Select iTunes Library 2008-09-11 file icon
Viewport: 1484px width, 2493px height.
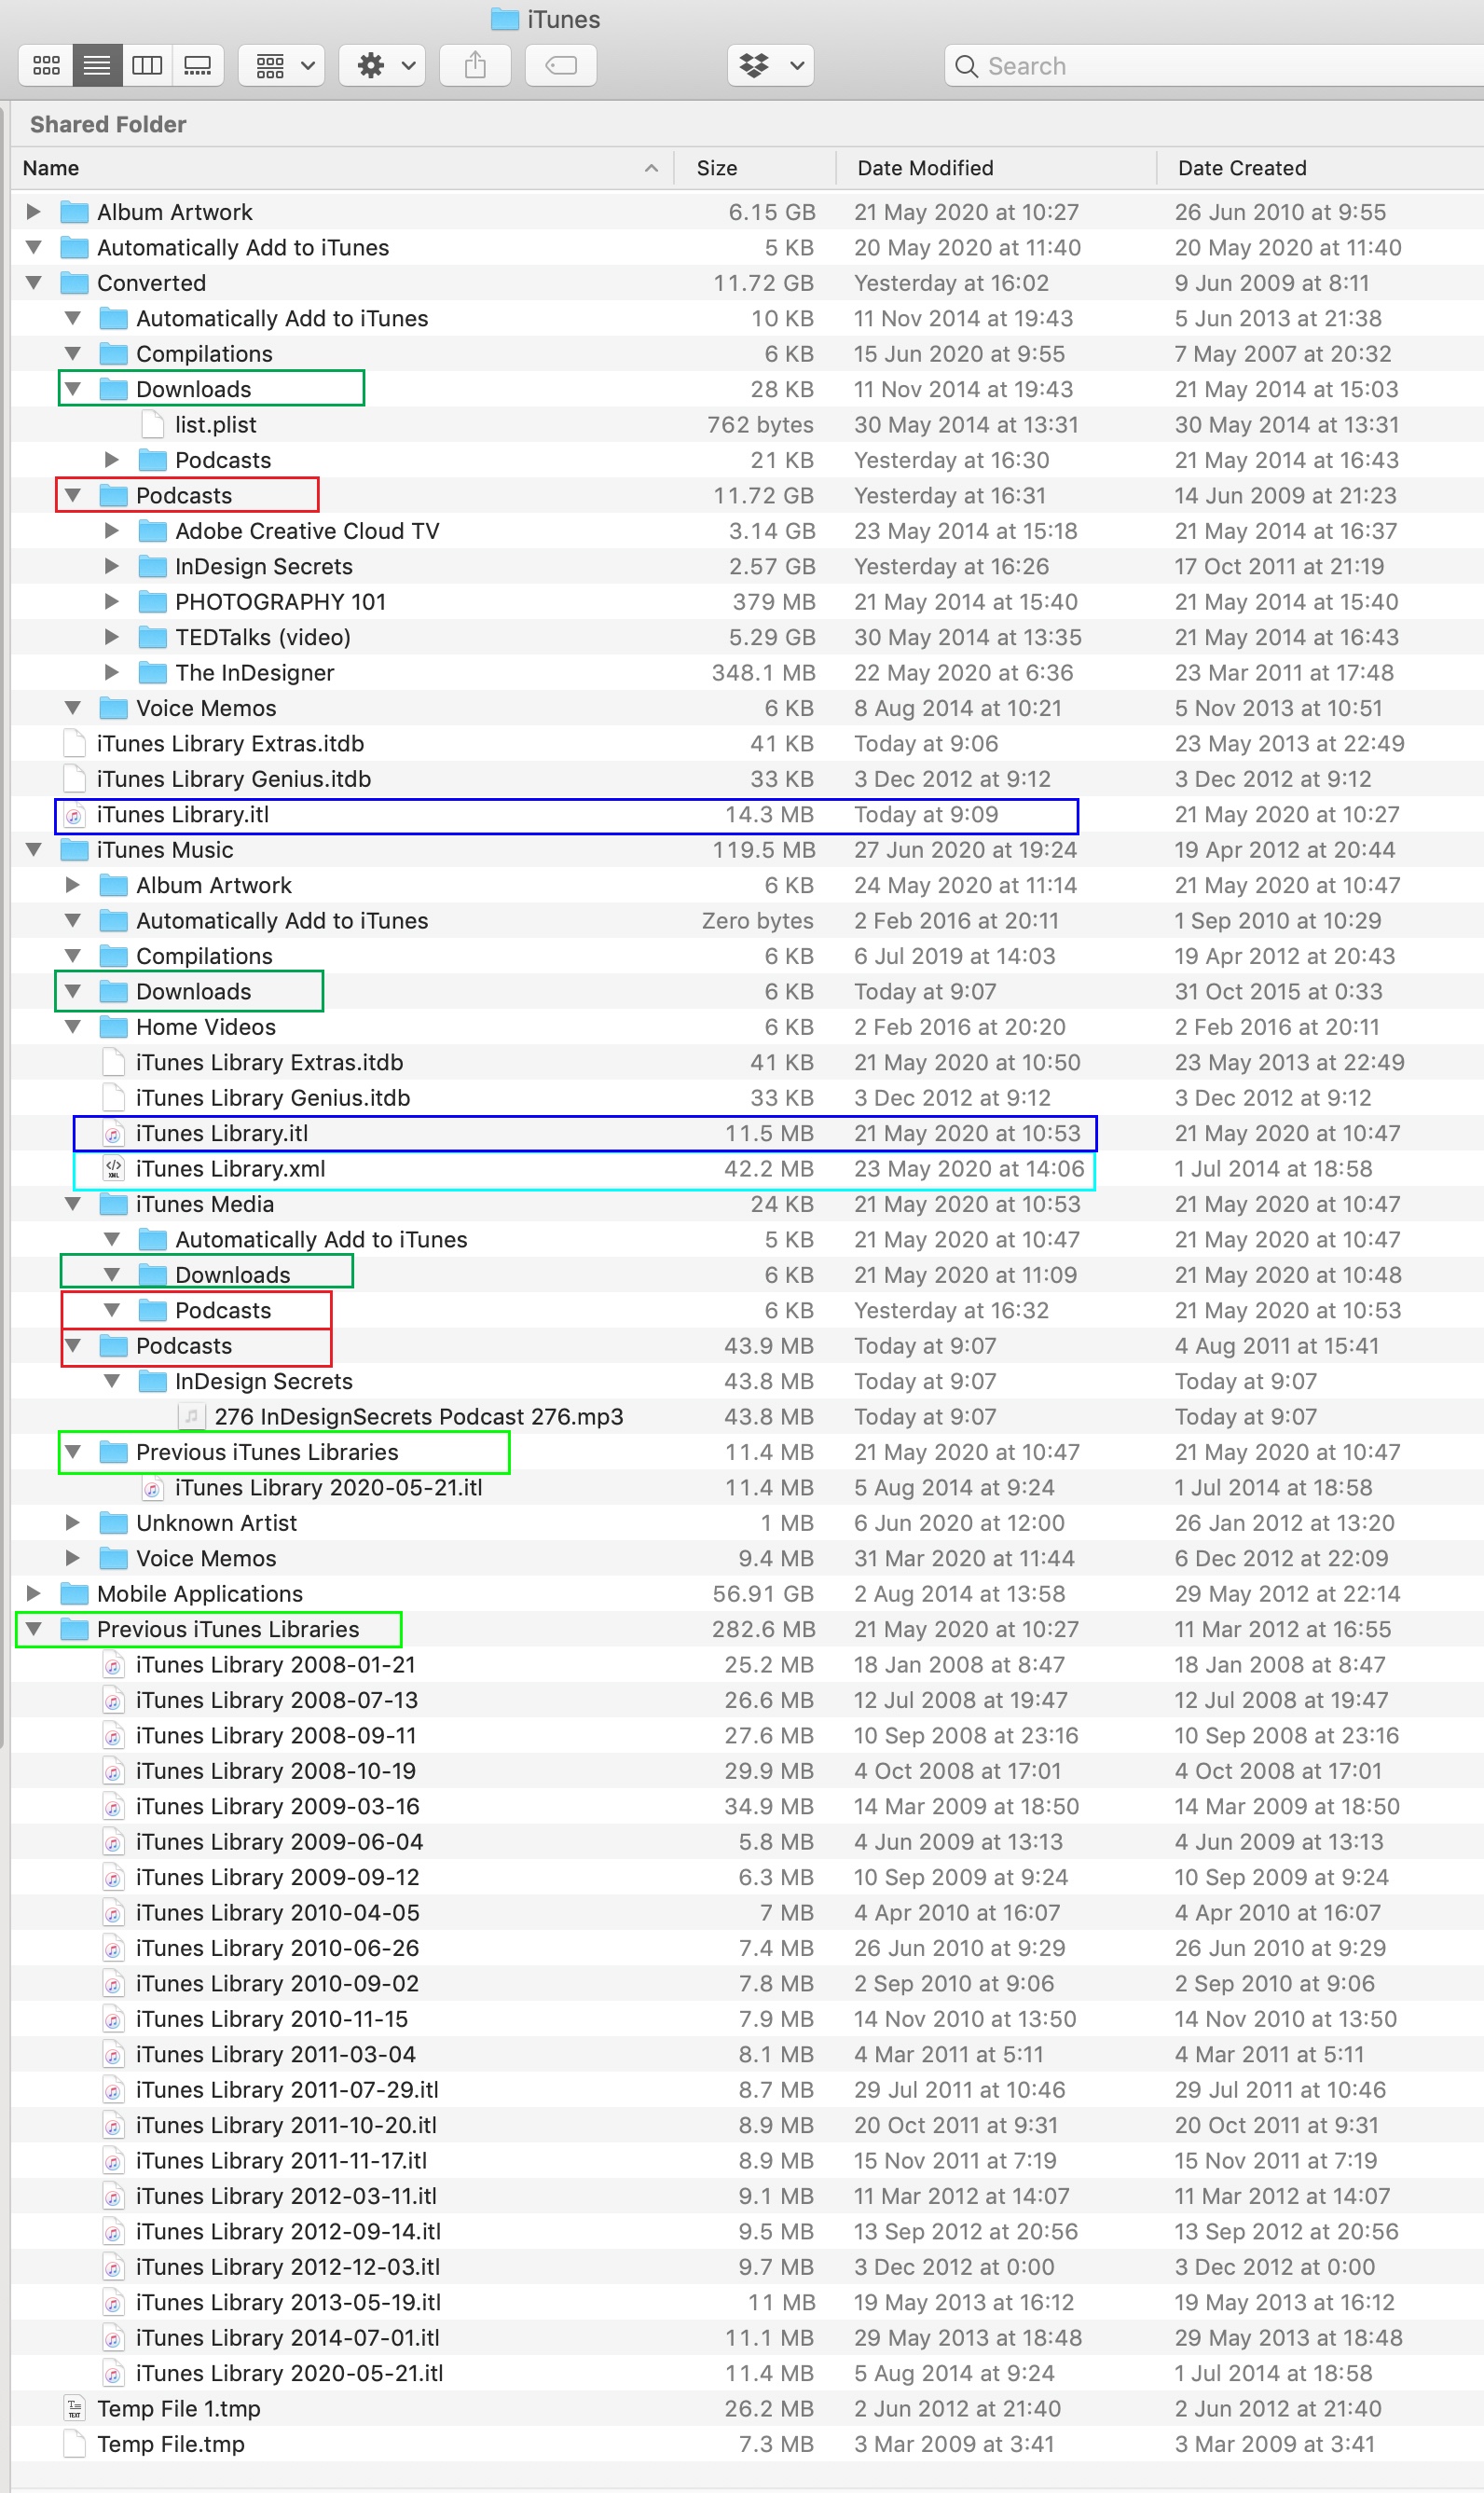114,1736
